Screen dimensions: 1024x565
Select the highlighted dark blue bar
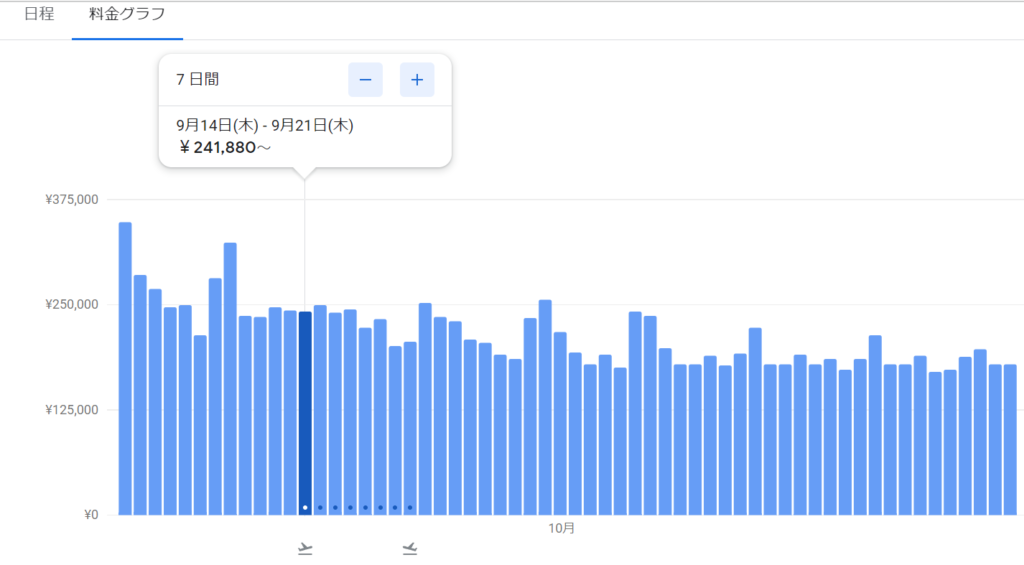(305, 410)
